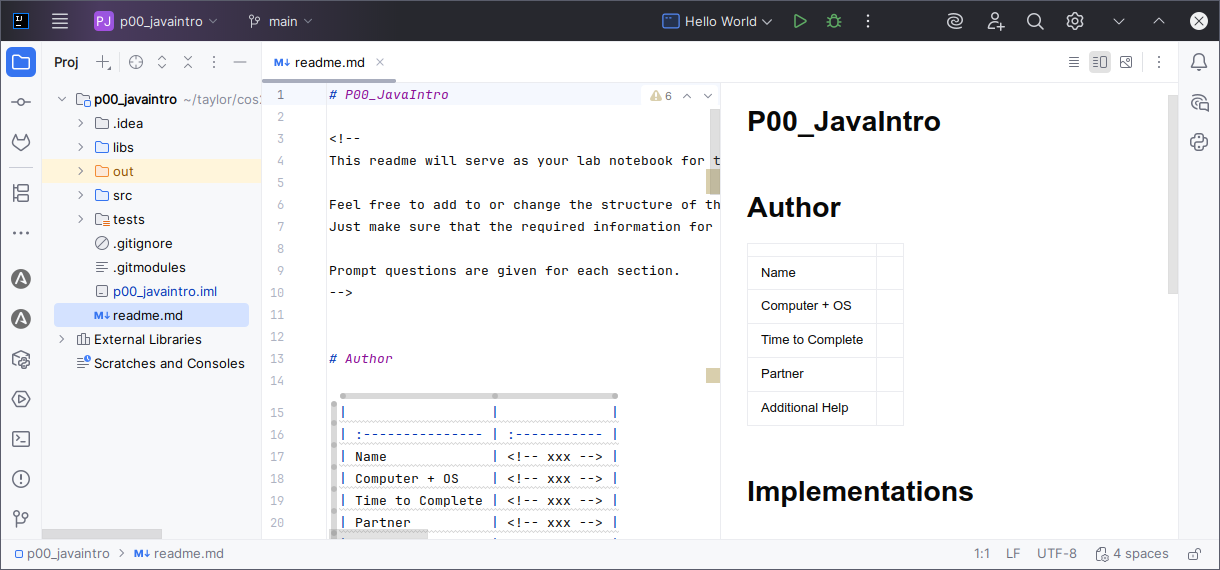The image size is (1220, 570).
Task: Open the main hamburger menu
Action: pos(60,21)
